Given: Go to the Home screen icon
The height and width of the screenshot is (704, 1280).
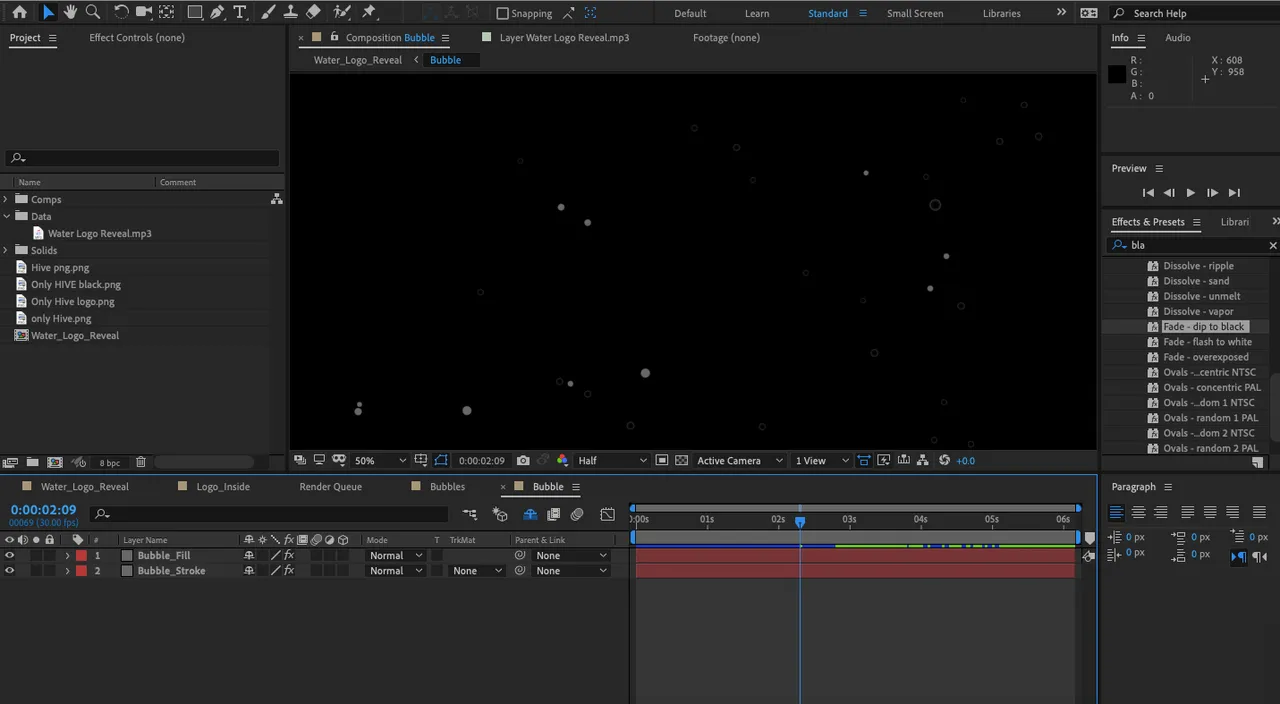Looking at the screenshot, I should coord(19,12).
